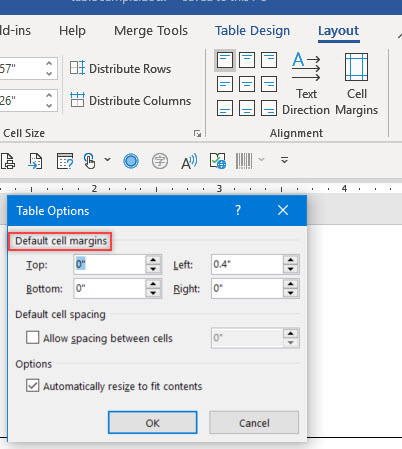Open Customize Quick Access Toolbar dropdown
Image resolution: width=402 pixels, height=449 pixels.
284,160
